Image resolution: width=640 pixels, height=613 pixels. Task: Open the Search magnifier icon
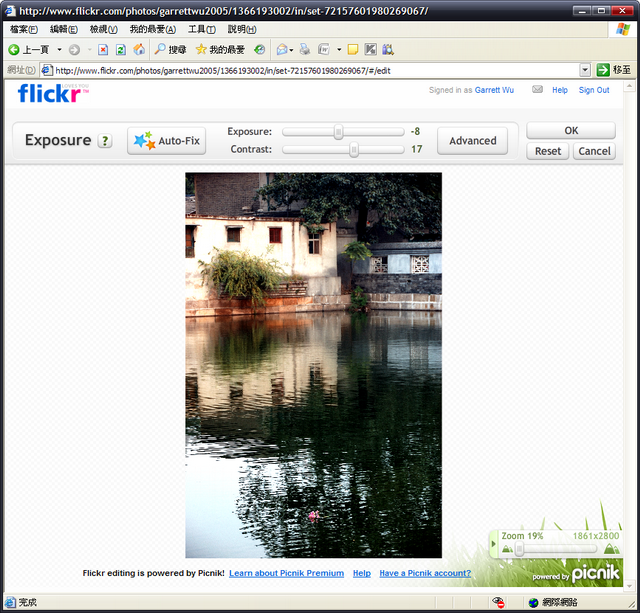coord(160,49)
